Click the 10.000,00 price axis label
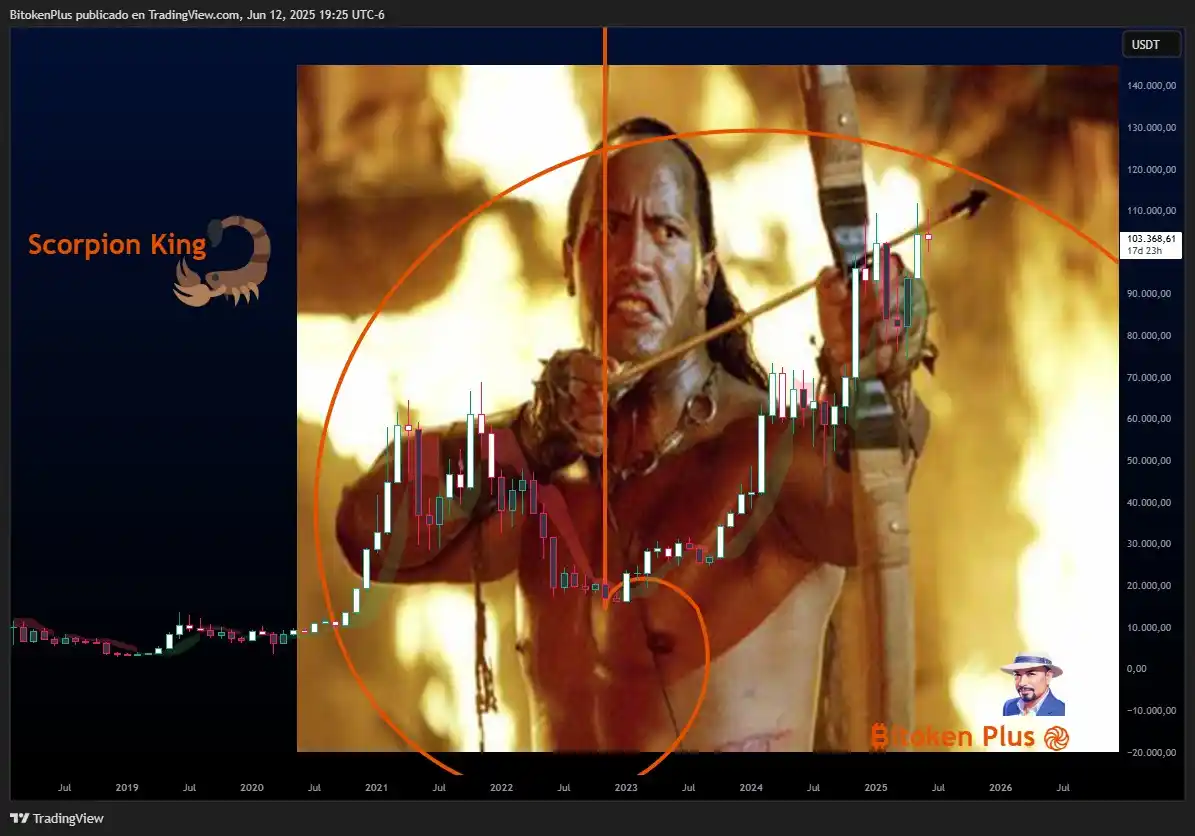Image resolution: width=1195 pixels, height=836 pixels. tap(1149, 627)
